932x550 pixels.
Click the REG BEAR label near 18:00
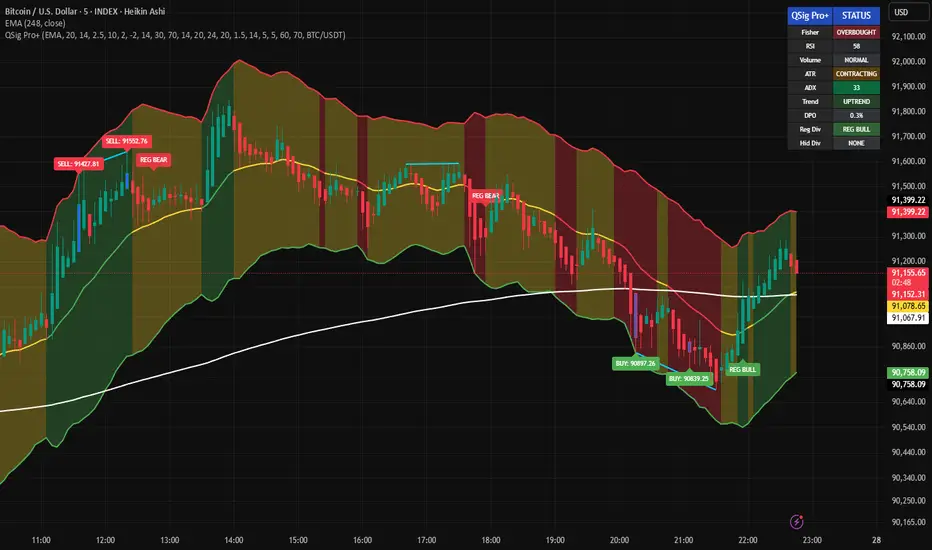click(x=484, y=196)
